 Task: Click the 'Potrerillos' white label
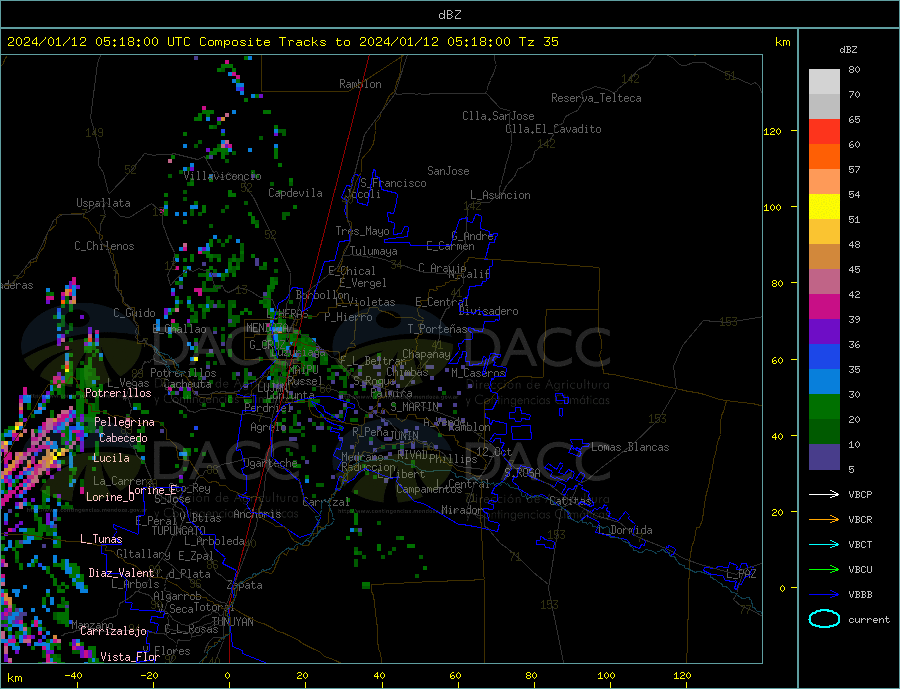[x=118, y=393]
